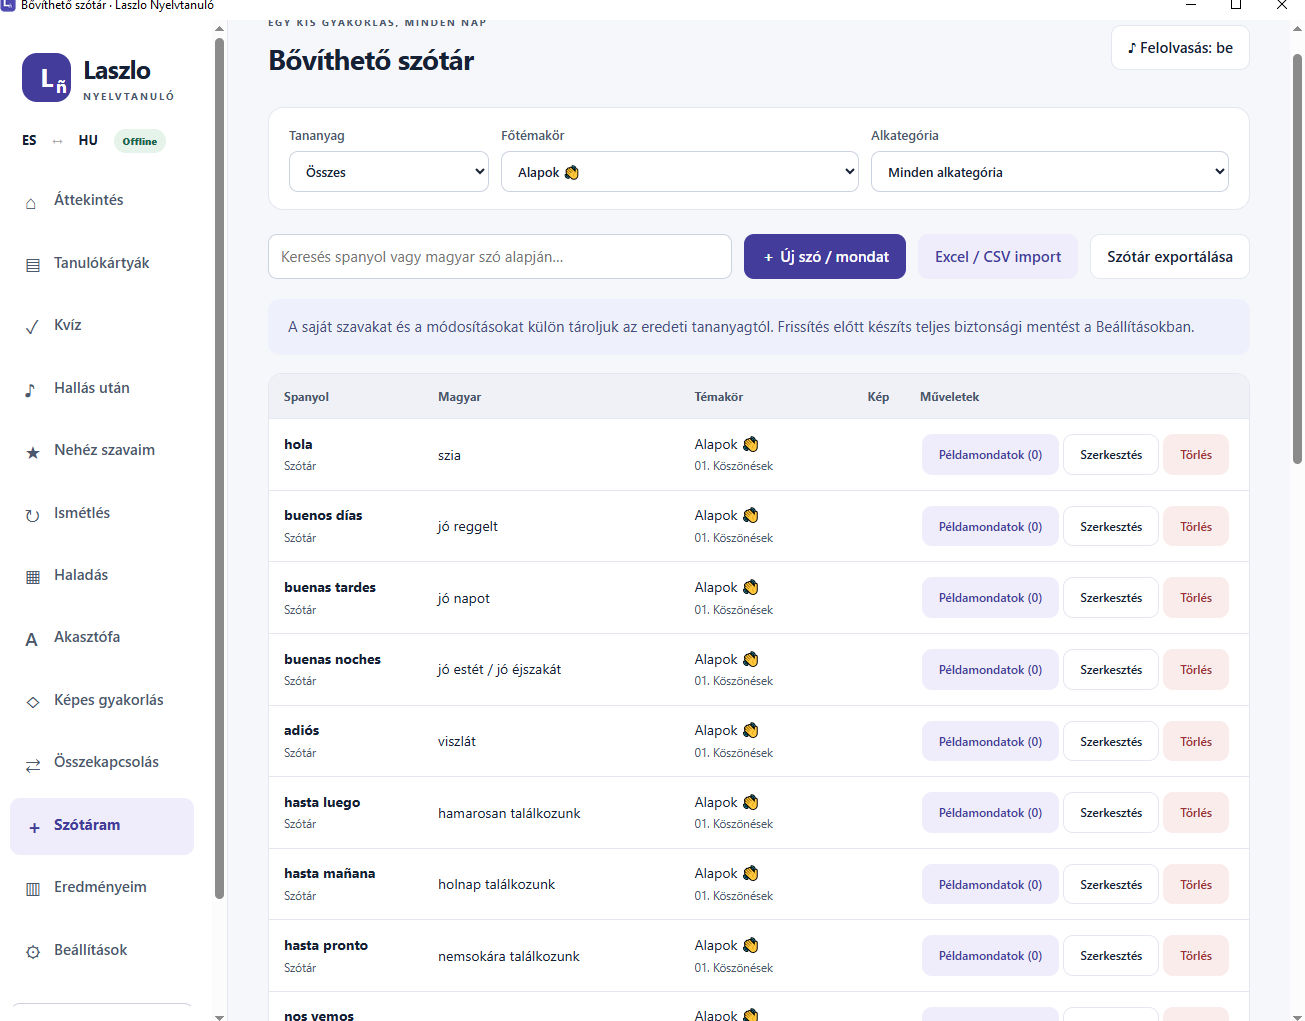Click Törlés for the buenas noches row
The width and height of the screenshot is (1305, 1021).
(1196, 670)
